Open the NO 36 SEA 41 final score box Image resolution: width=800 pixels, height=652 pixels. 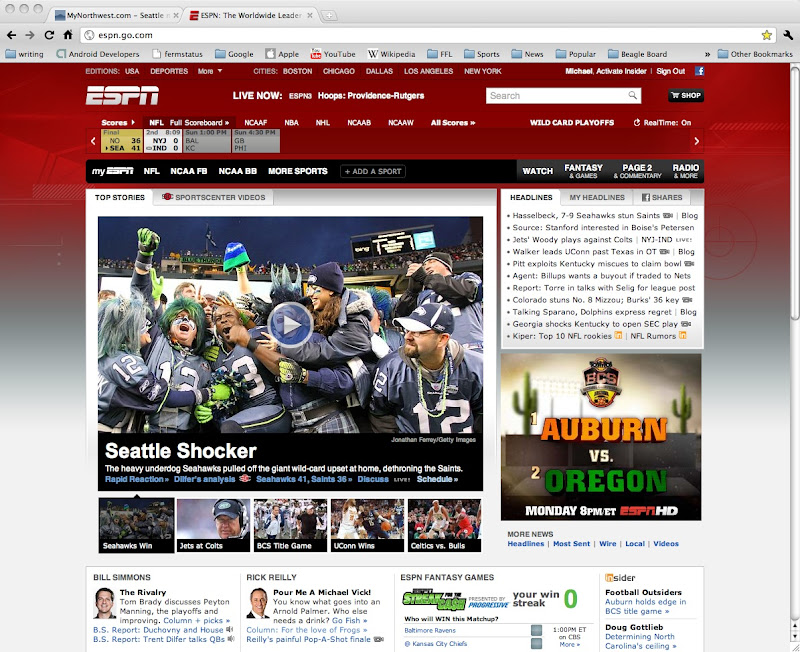[x=121, y=141]
